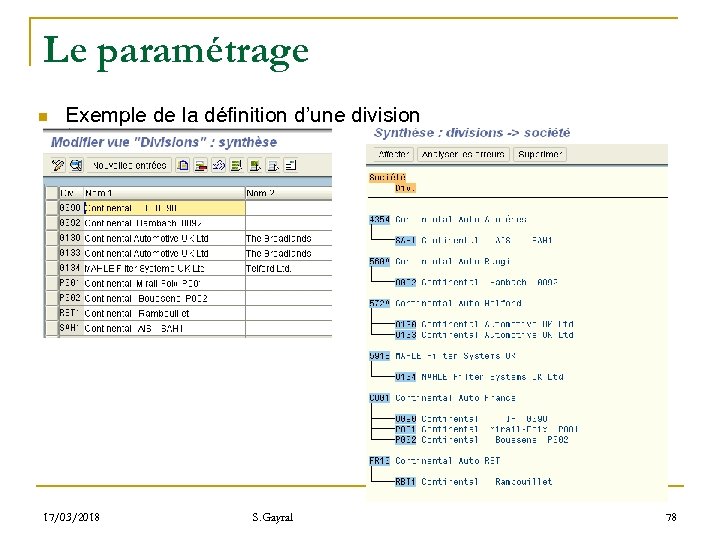This screenshot has height=540, width=720.
Task: Toggle display/change mode pencil icon
Action: (58, 165)
